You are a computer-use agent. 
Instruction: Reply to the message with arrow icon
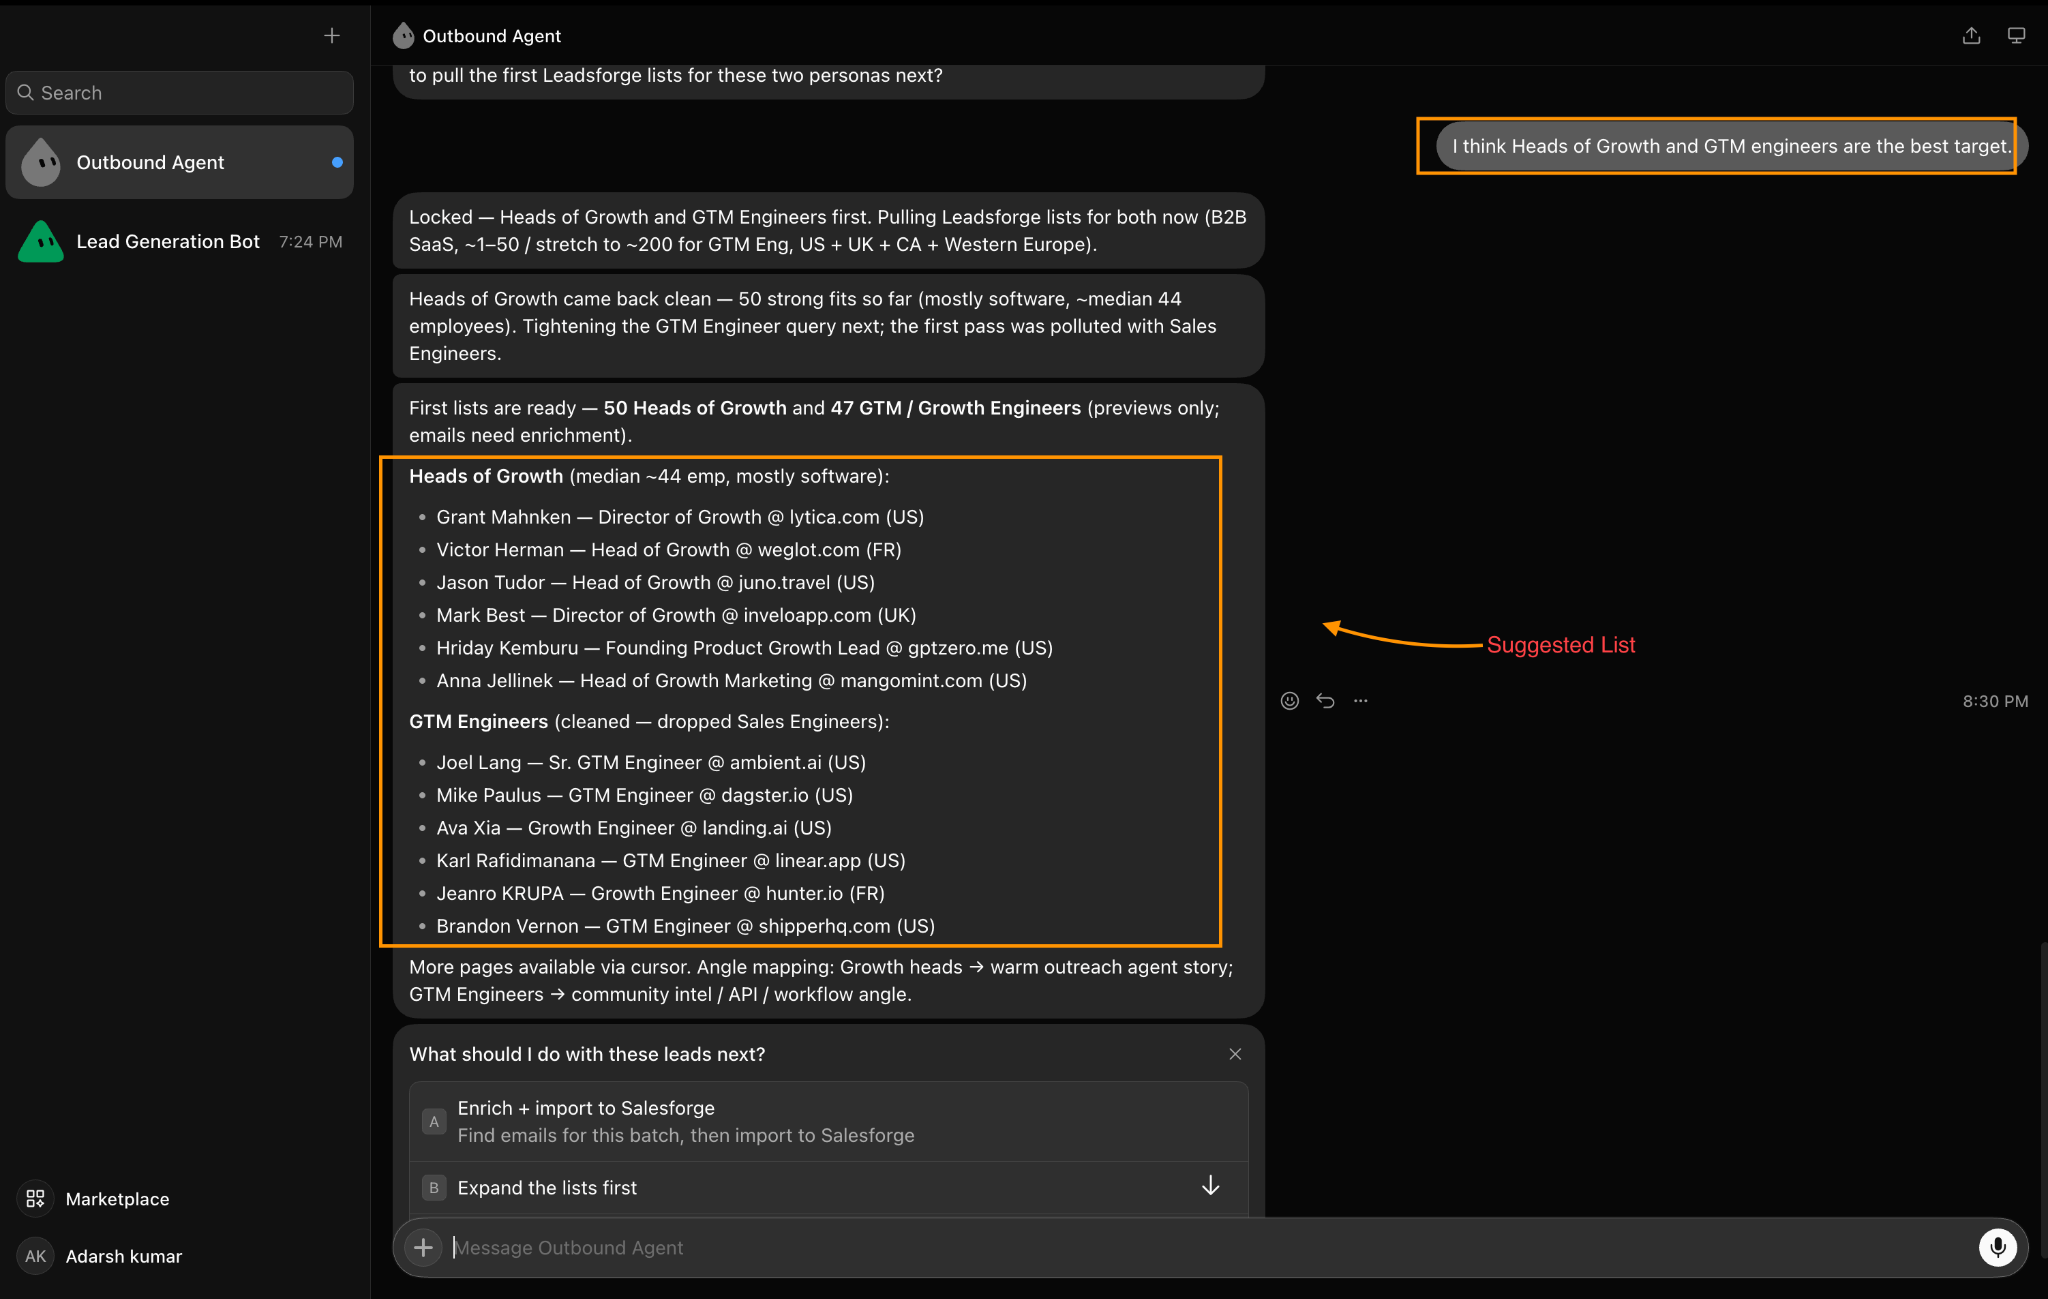coord(1325,701)
